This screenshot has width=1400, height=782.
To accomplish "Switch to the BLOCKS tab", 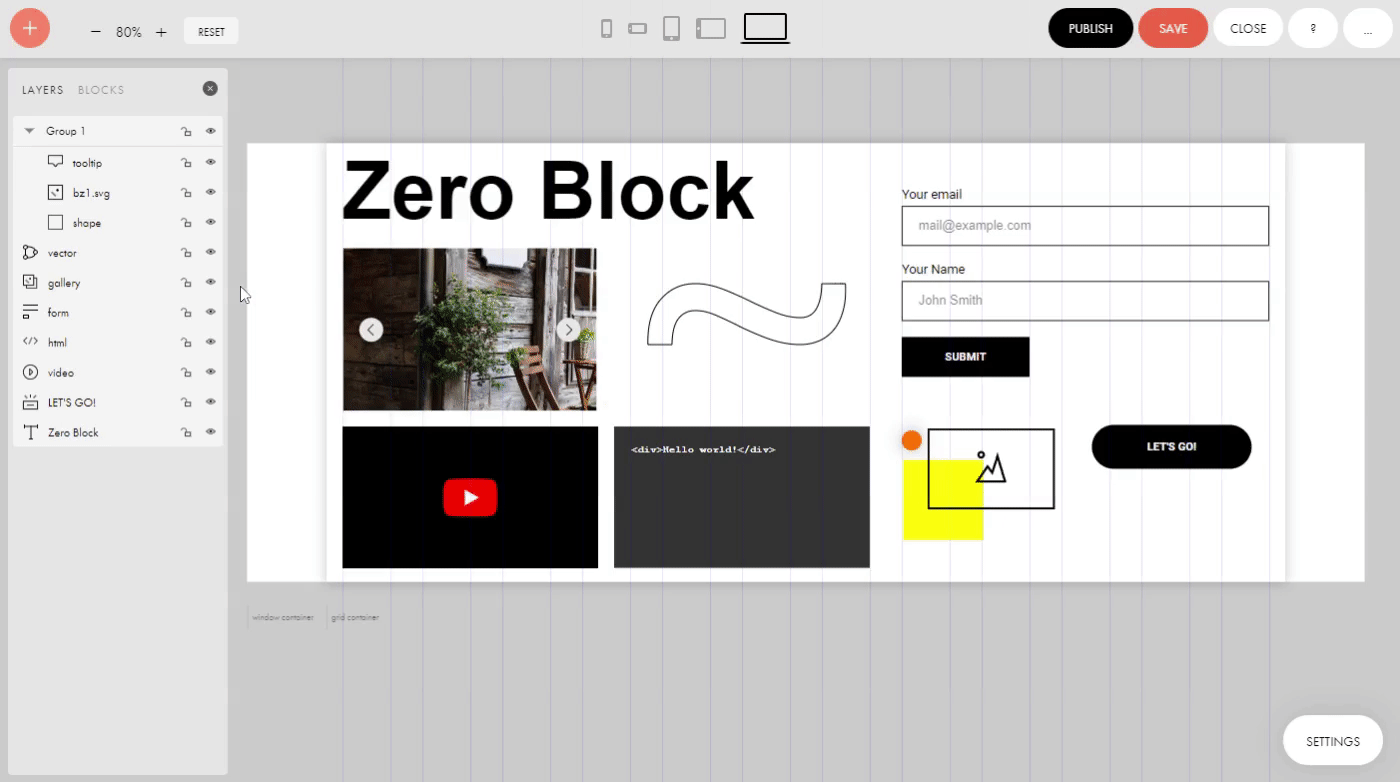I will [x=101, y=89].
